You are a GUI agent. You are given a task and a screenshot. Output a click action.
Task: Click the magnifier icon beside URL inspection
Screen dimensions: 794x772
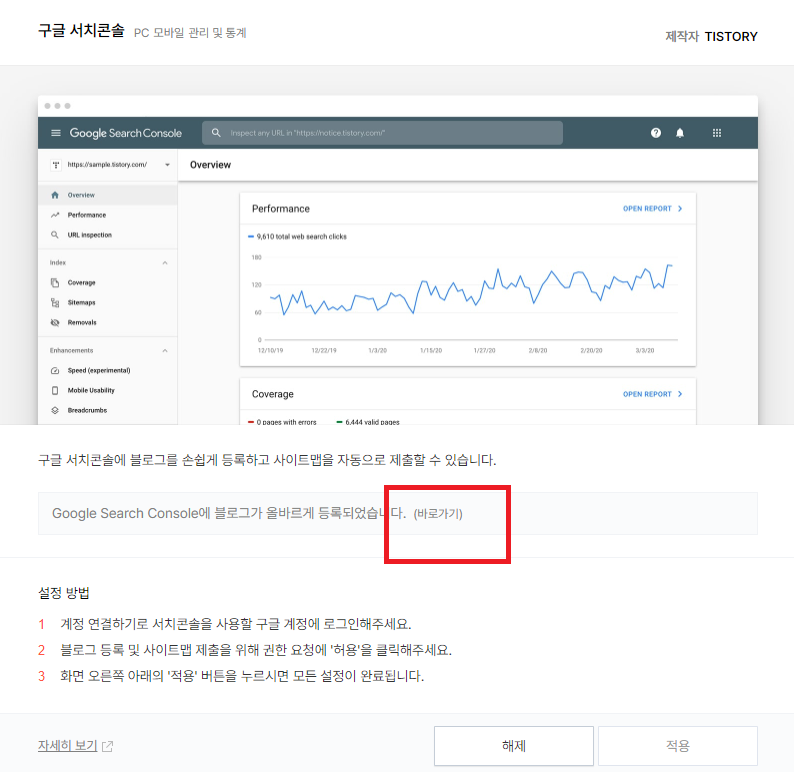coord(55,235)
